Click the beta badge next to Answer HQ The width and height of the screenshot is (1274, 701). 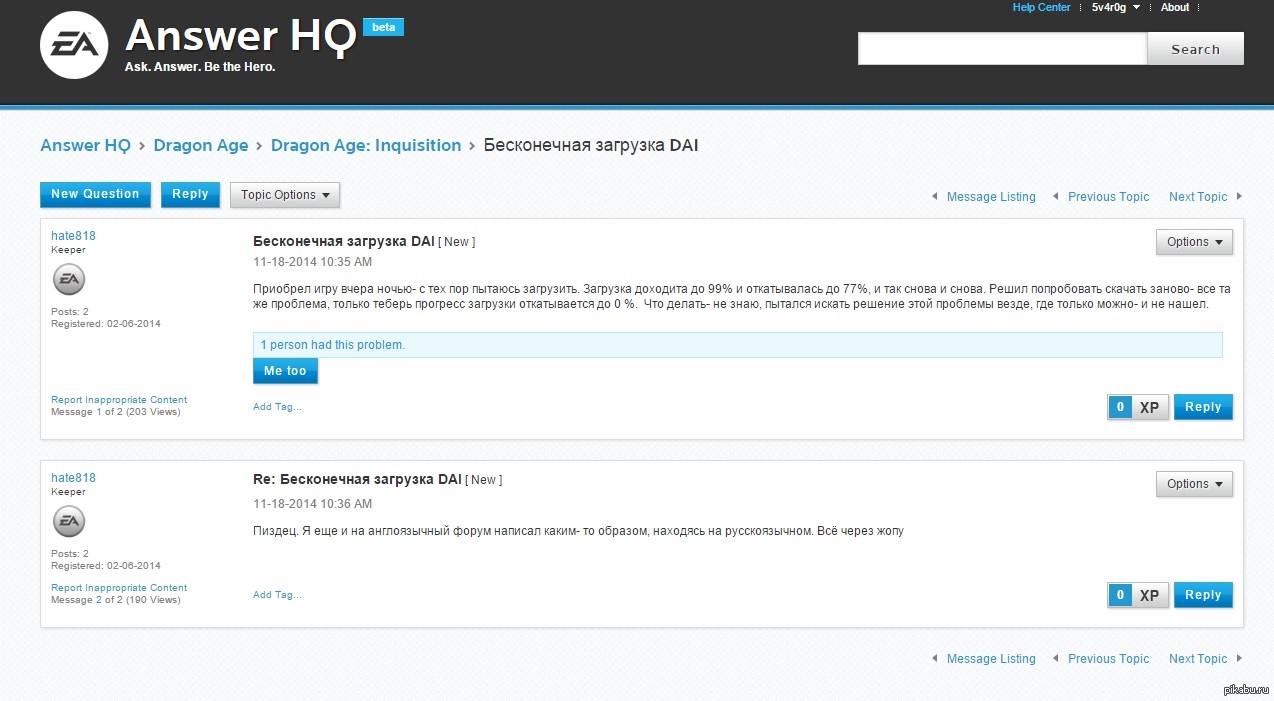tap(383, 27)
